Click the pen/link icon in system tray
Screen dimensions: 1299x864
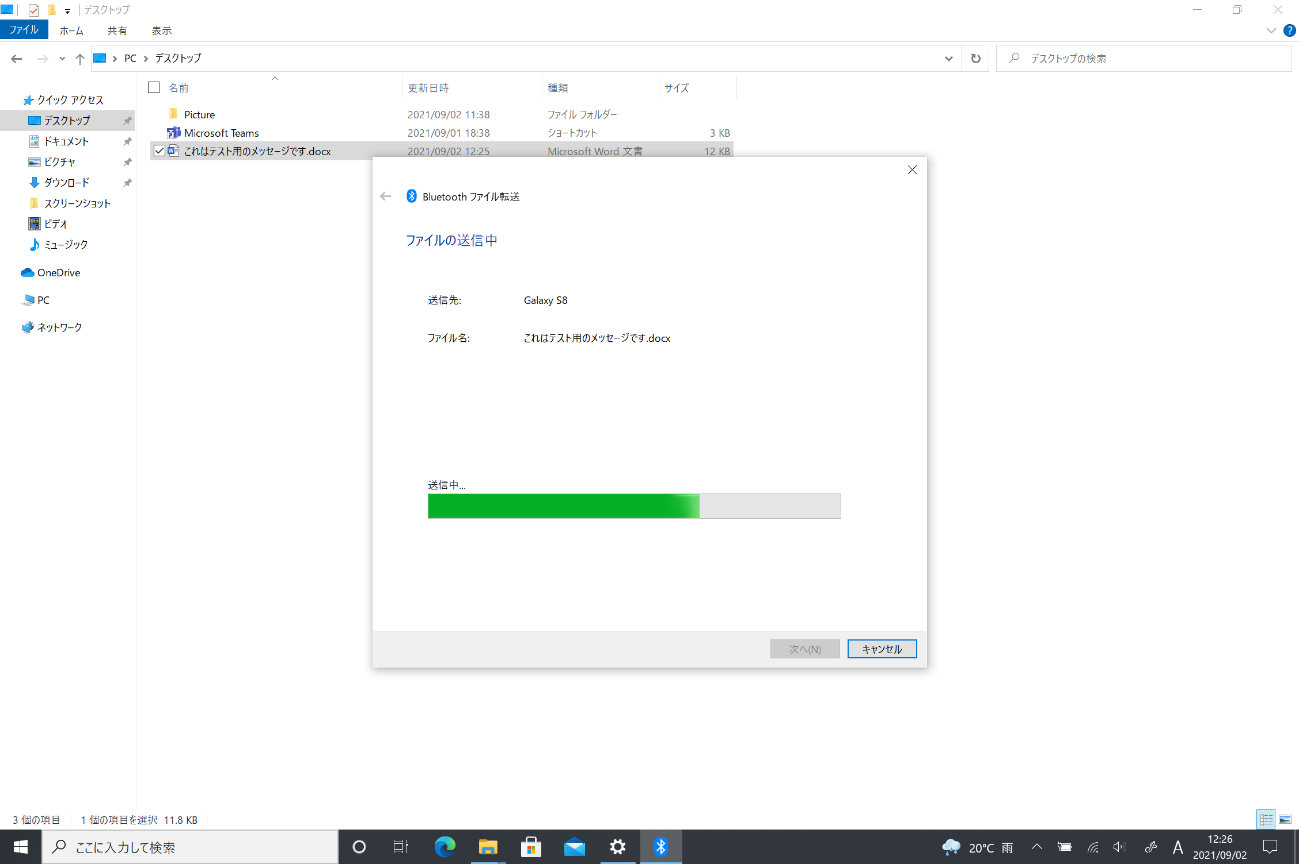(1151, 848)
